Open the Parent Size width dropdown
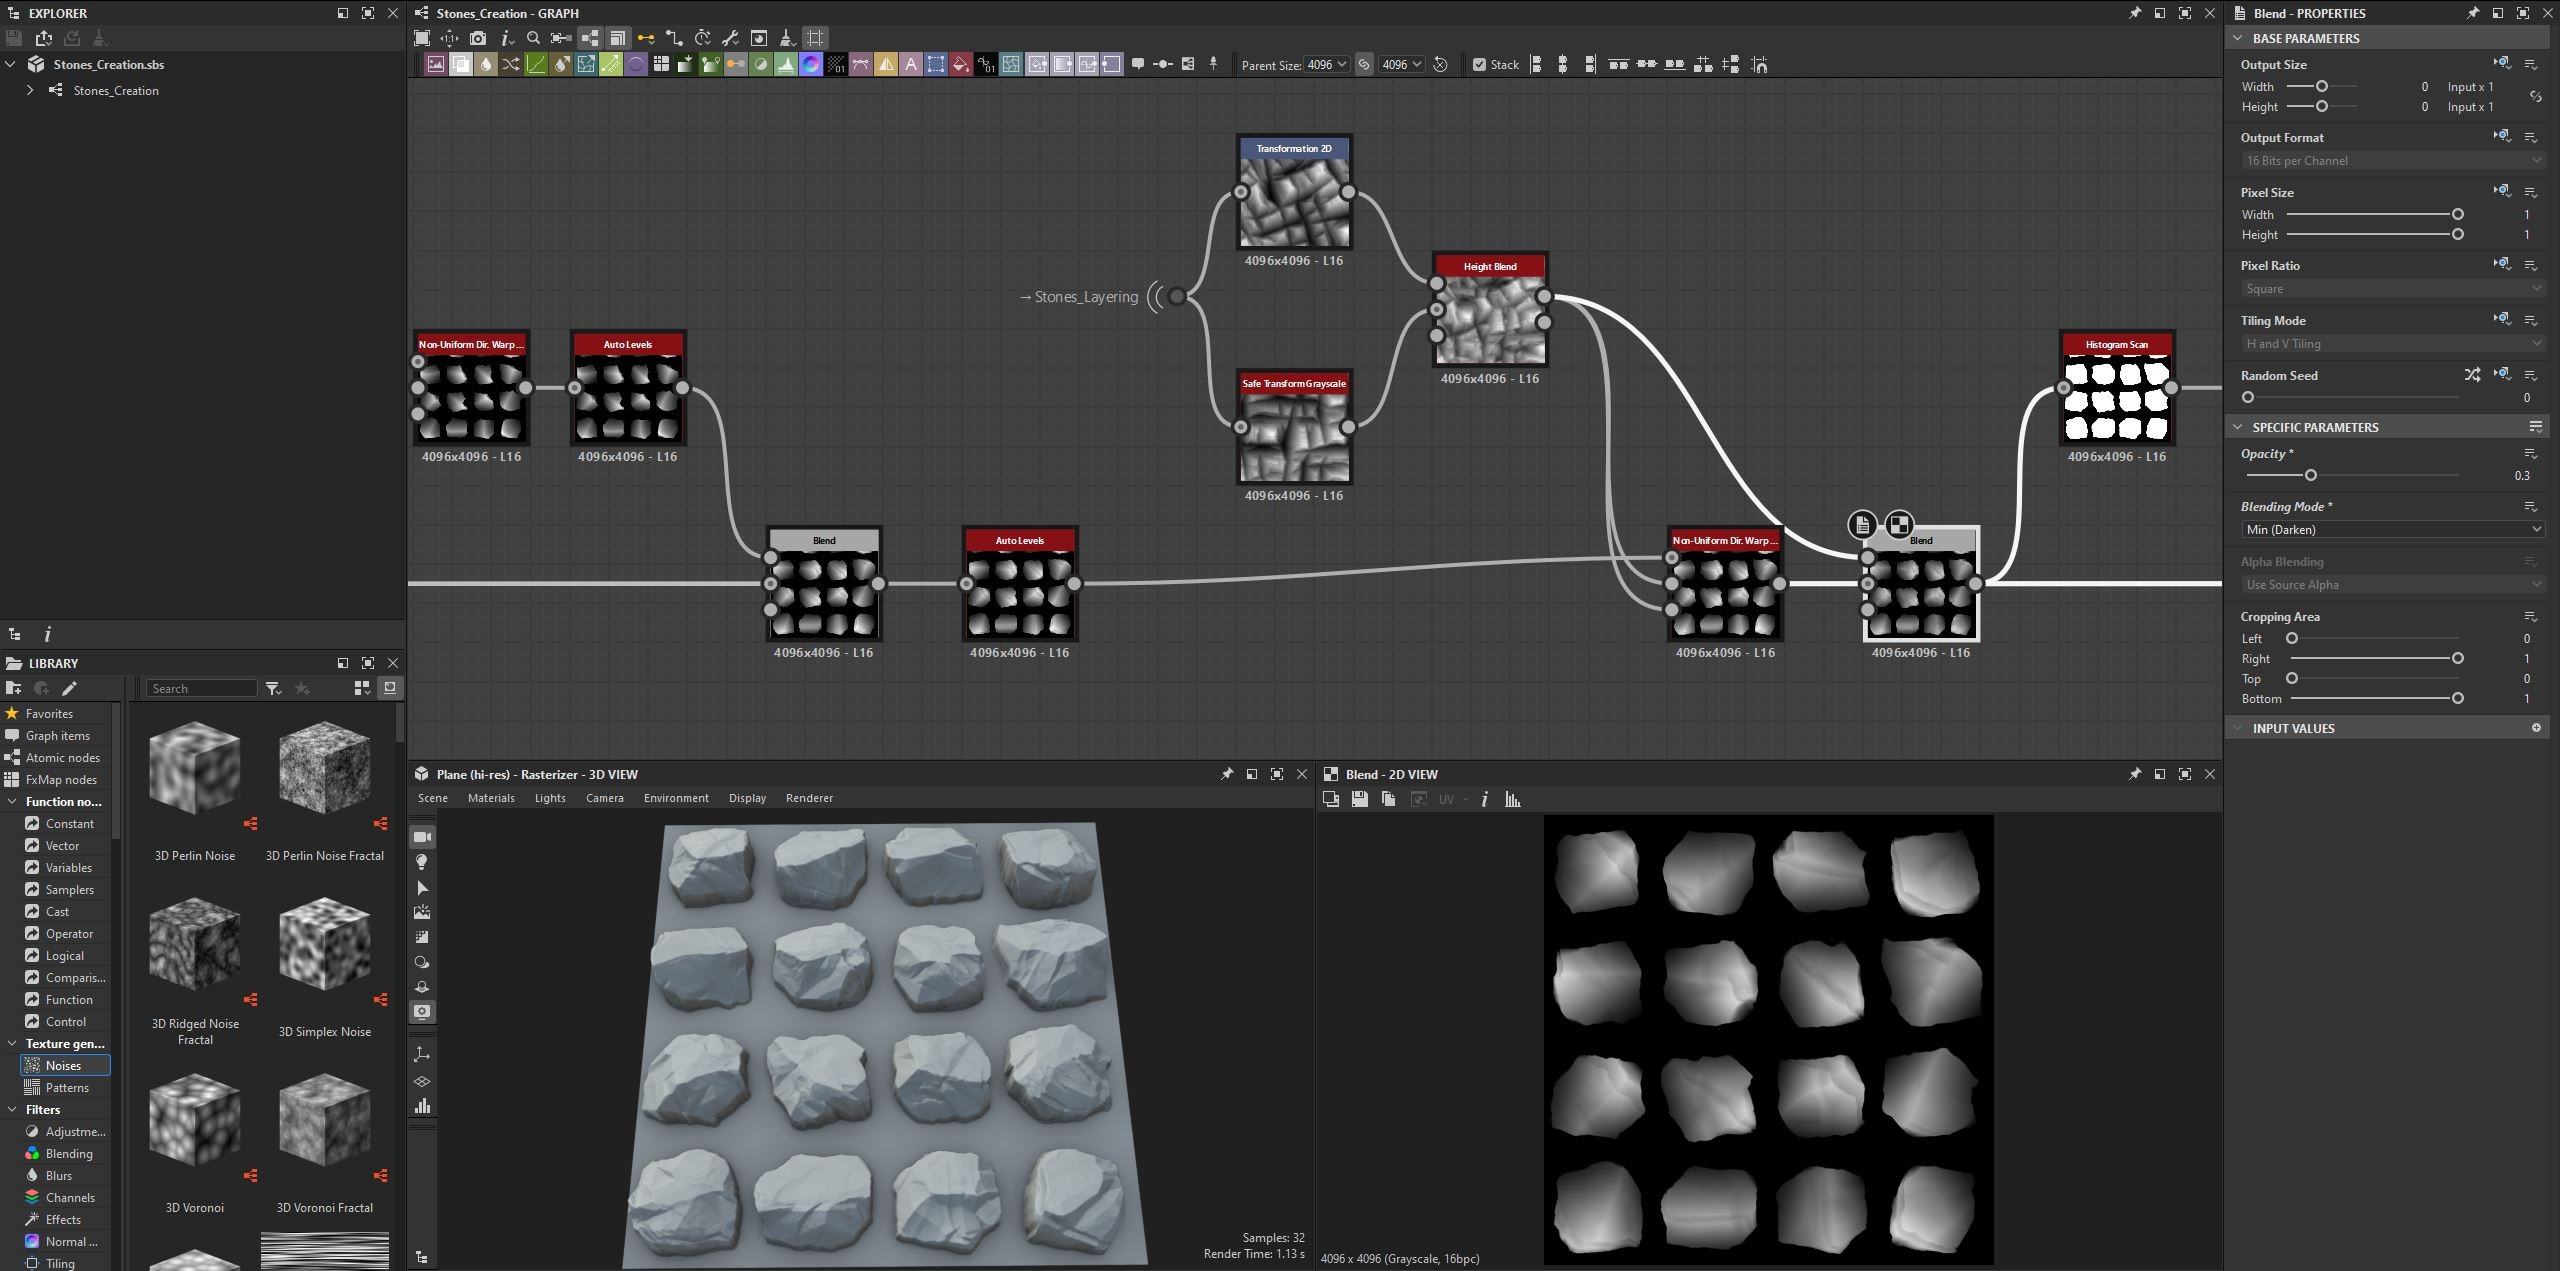 point(1327,64)
